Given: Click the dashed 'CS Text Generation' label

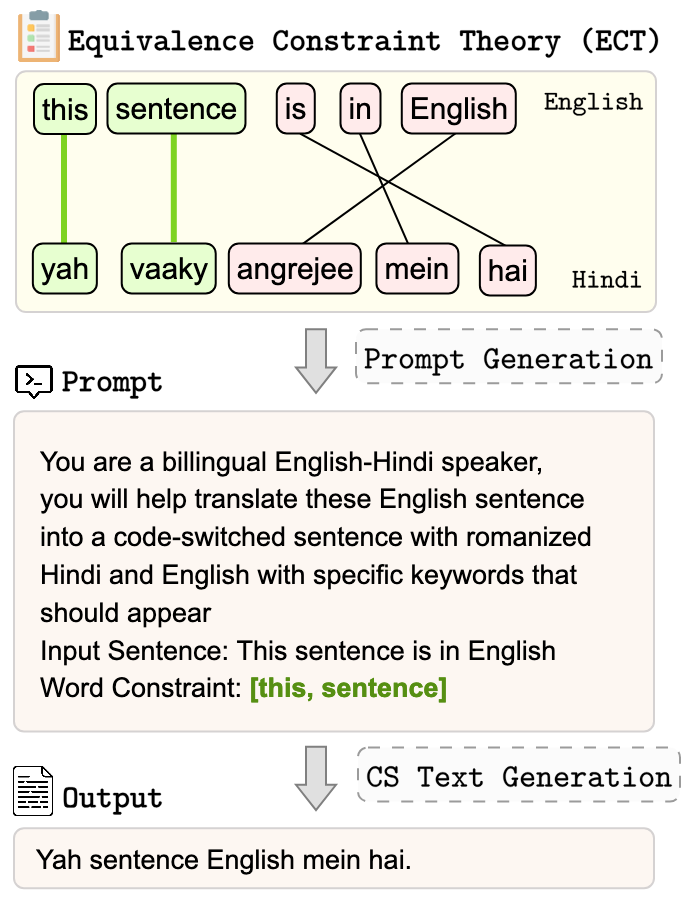Looking at the screenshot, I should tap(518, 776).
